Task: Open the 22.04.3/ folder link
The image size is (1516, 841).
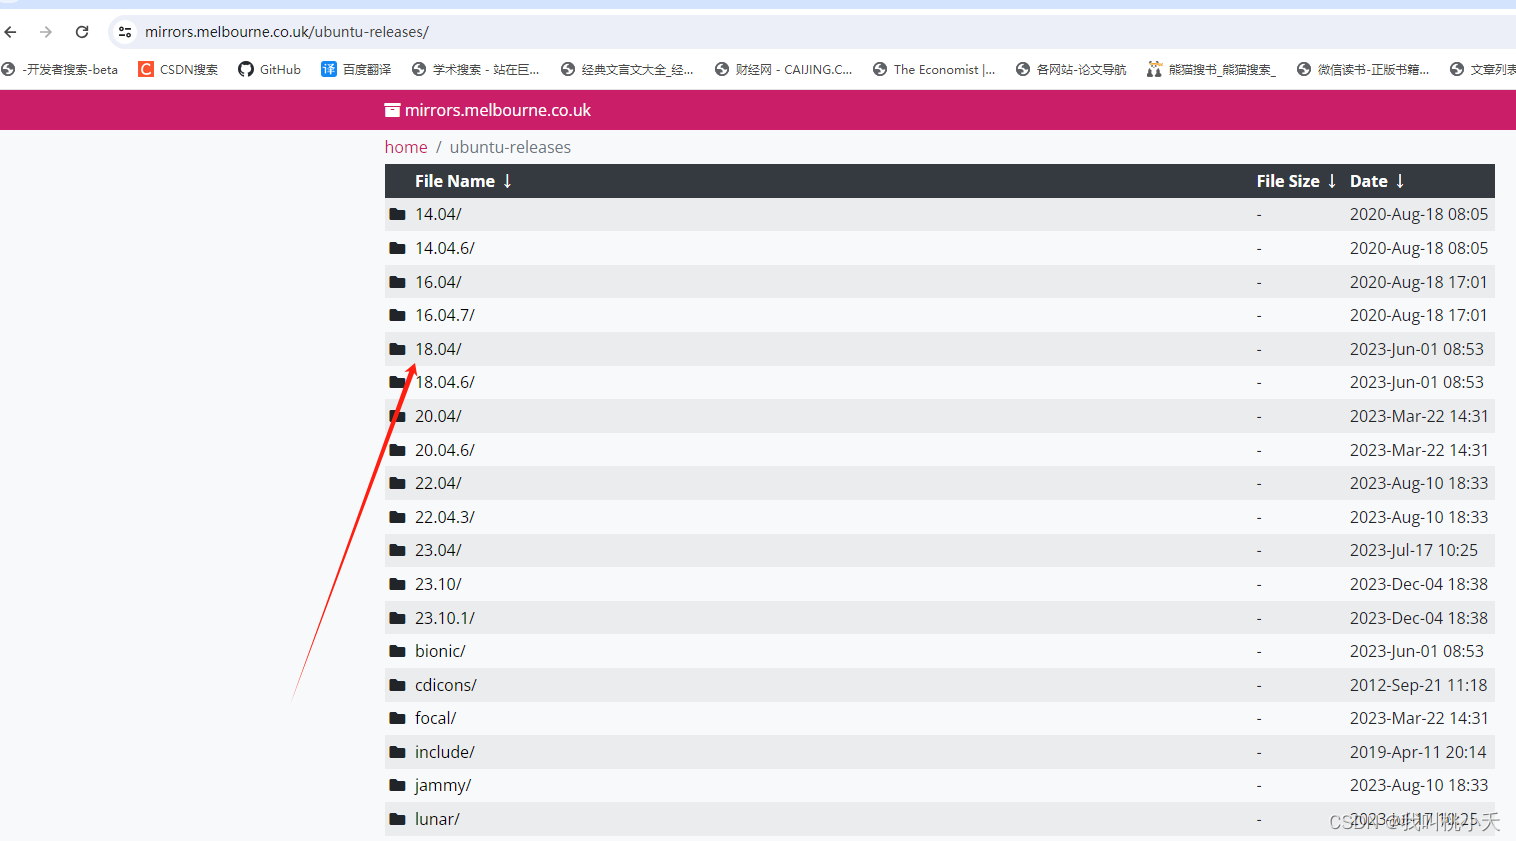Action: (x=445, y=517)
